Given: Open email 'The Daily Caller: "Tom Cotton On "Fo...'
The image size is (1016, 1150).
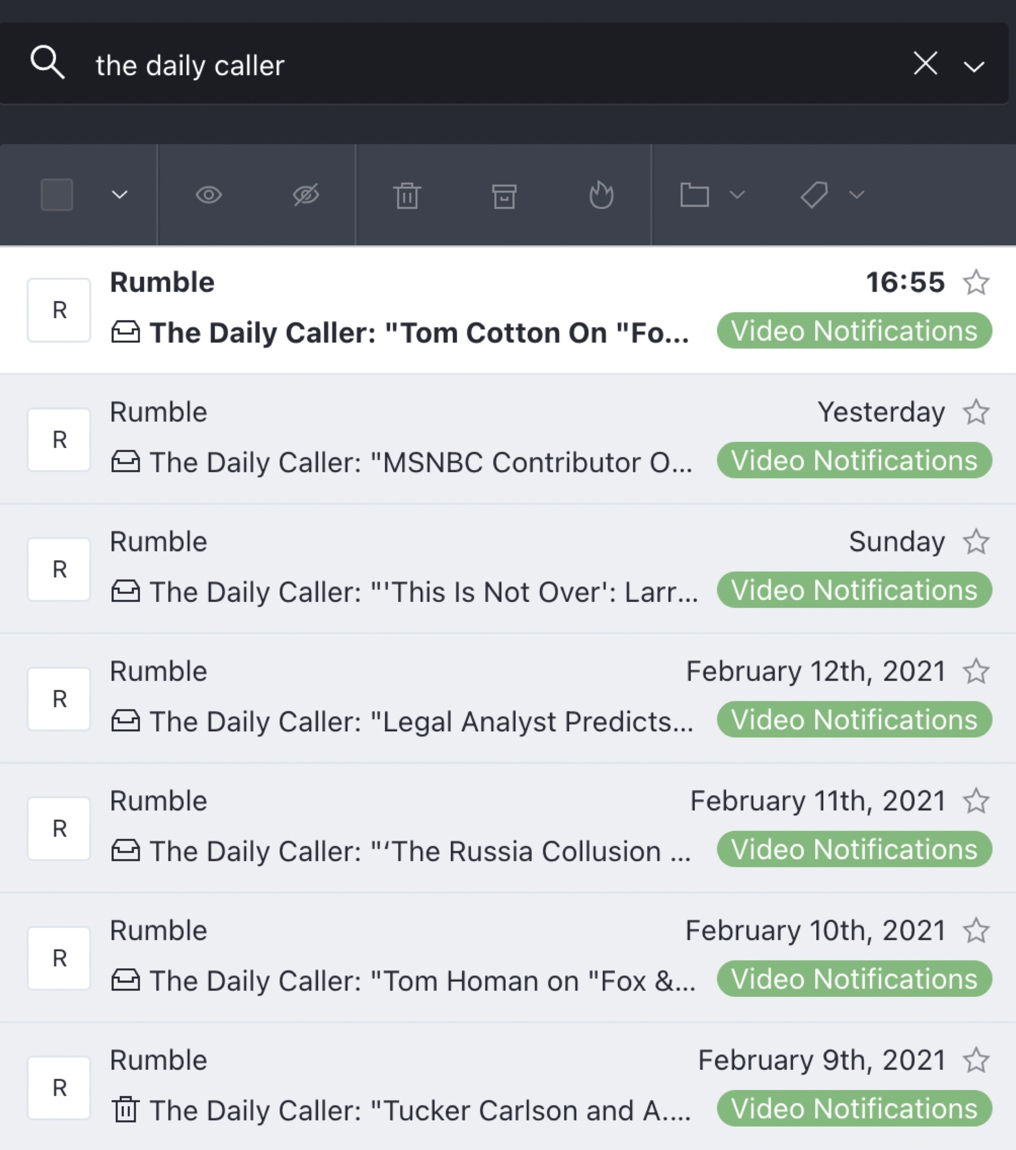Looking at the screenshot, I should click(x=420, y=333).
